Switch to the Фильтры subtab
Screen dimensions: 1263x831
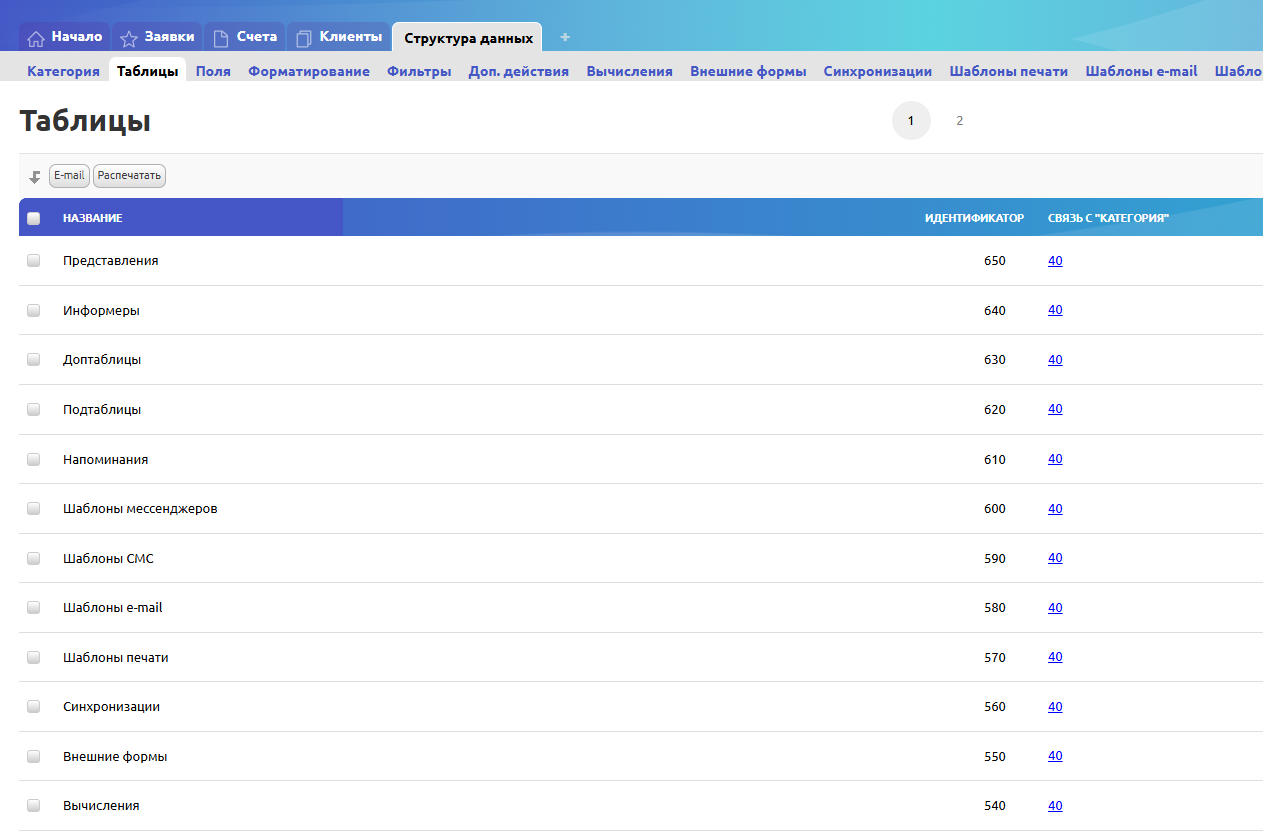pyautogui.click(x=419, y=71)
